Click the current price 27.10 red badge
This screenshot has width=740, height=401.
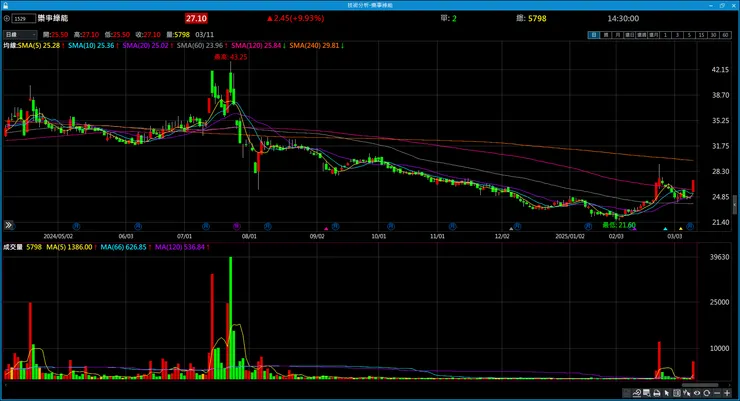pos(196,18)
